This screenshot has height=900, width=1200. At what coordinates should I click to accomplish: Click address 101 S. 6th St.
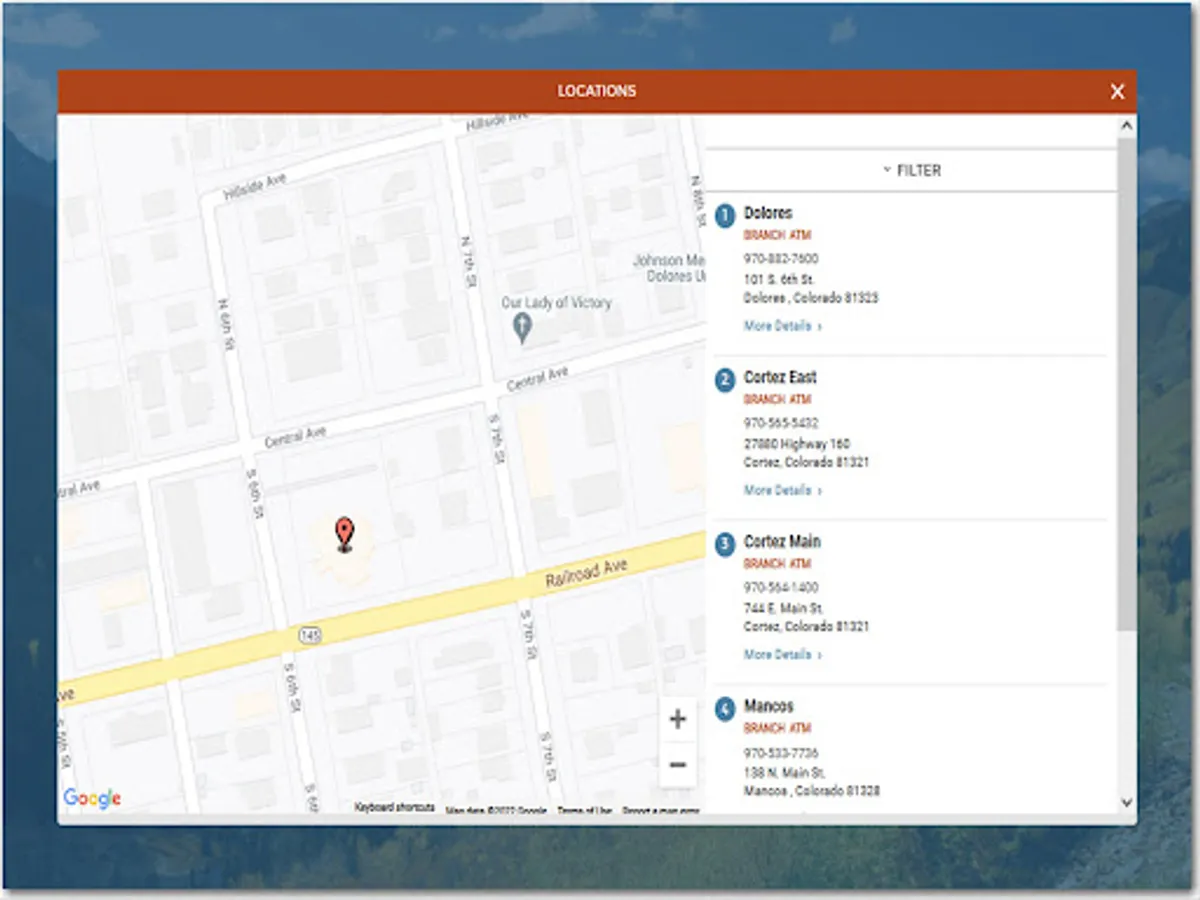[779, 279]
